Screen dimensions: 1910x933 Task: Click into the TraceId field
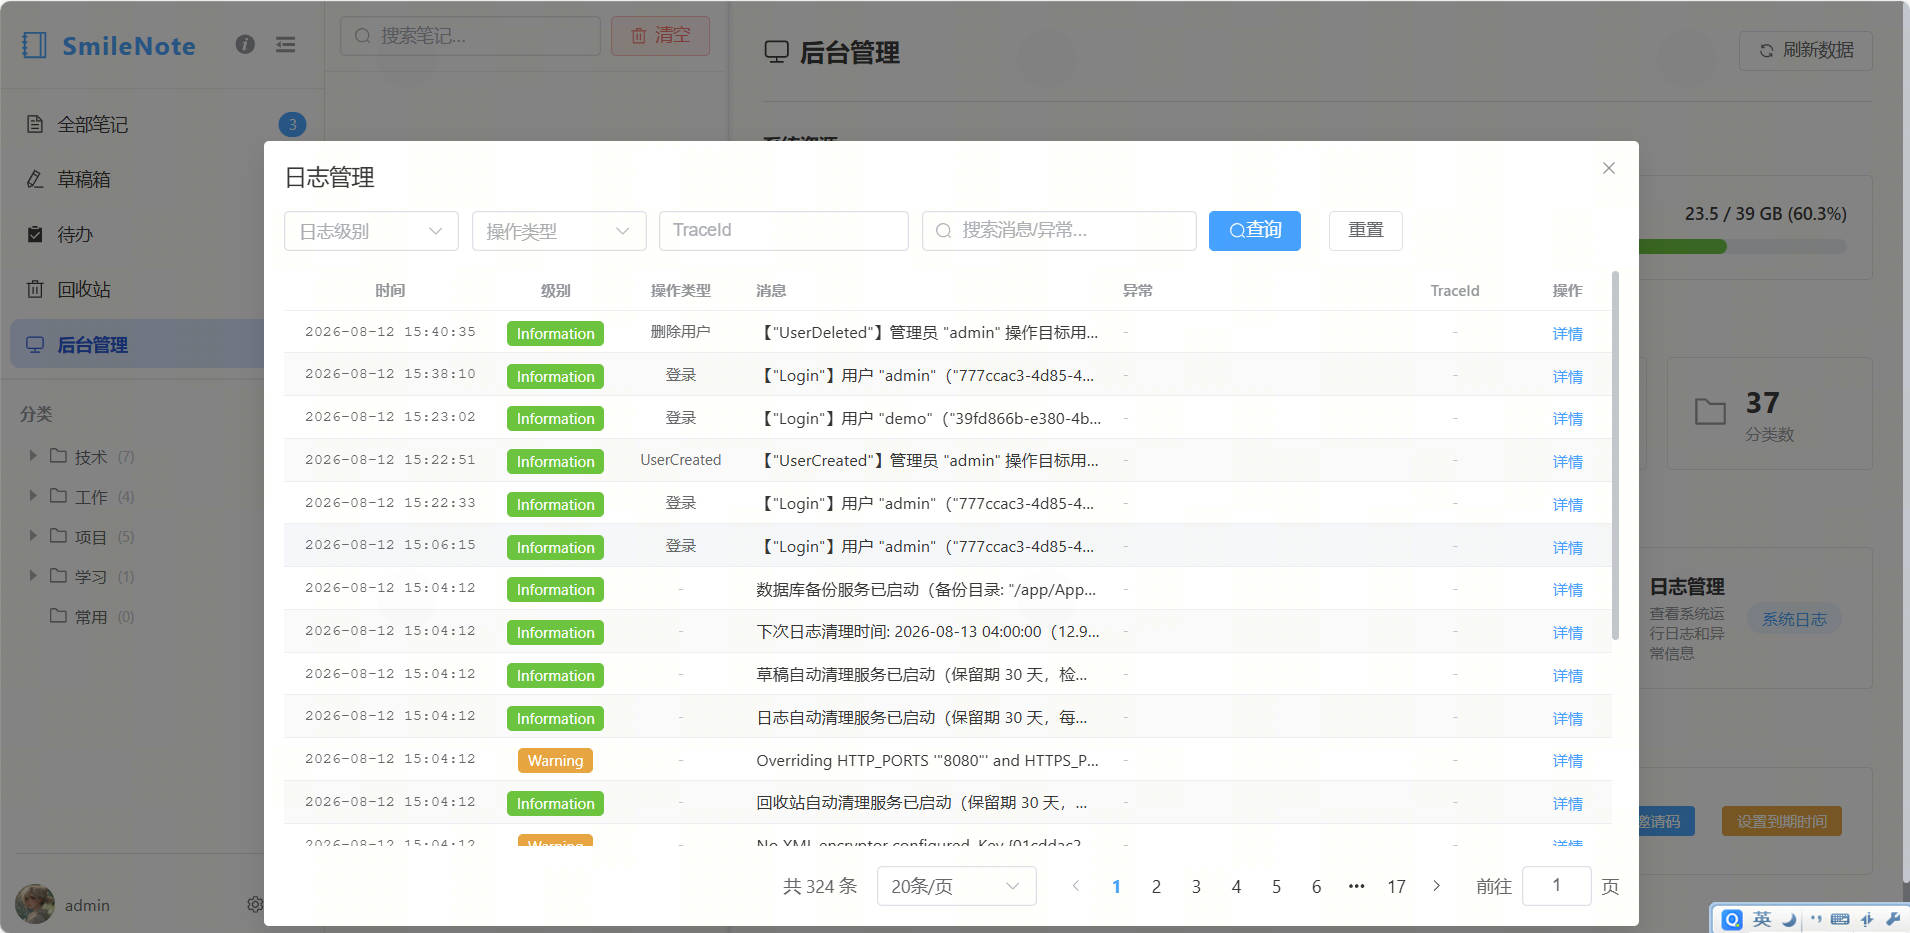click(784, 231)
